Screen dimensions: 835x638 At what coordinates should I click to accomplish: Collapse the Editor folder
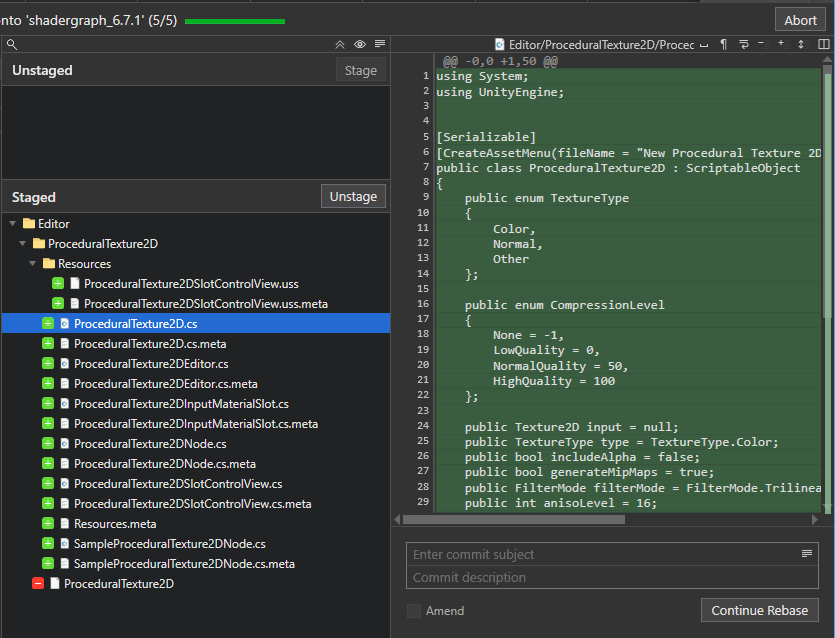point(13,224)
